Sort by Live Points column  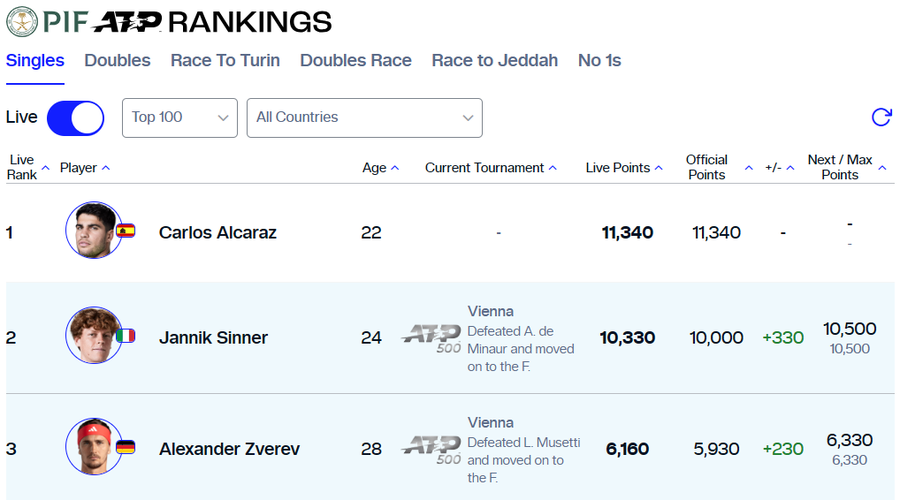click(x=624, y=168)
